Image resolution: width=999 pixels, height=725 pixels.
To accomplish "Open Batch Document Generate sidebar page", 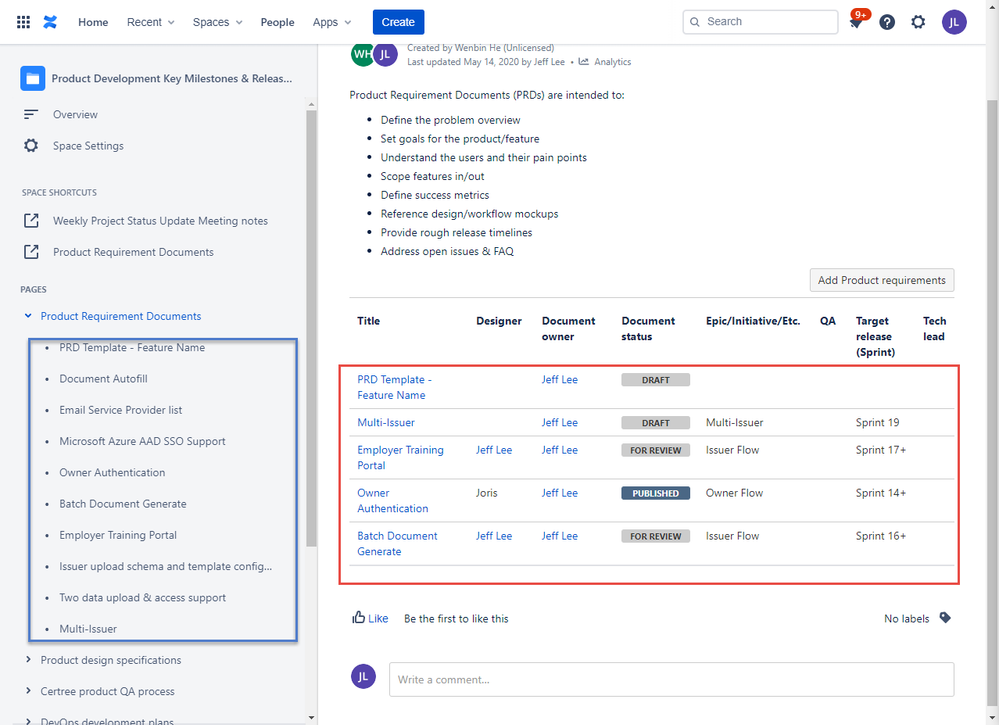I will click(123, 503).
